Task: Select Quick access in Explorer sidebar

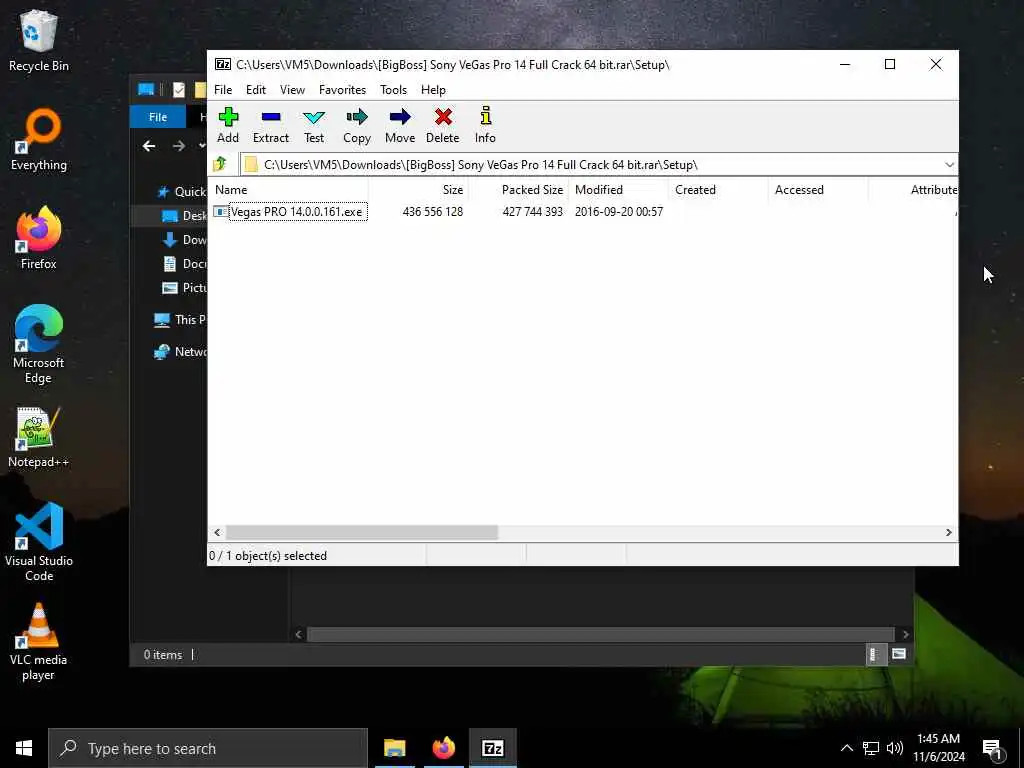Action: pyautogui.click(x=181, y=191)
